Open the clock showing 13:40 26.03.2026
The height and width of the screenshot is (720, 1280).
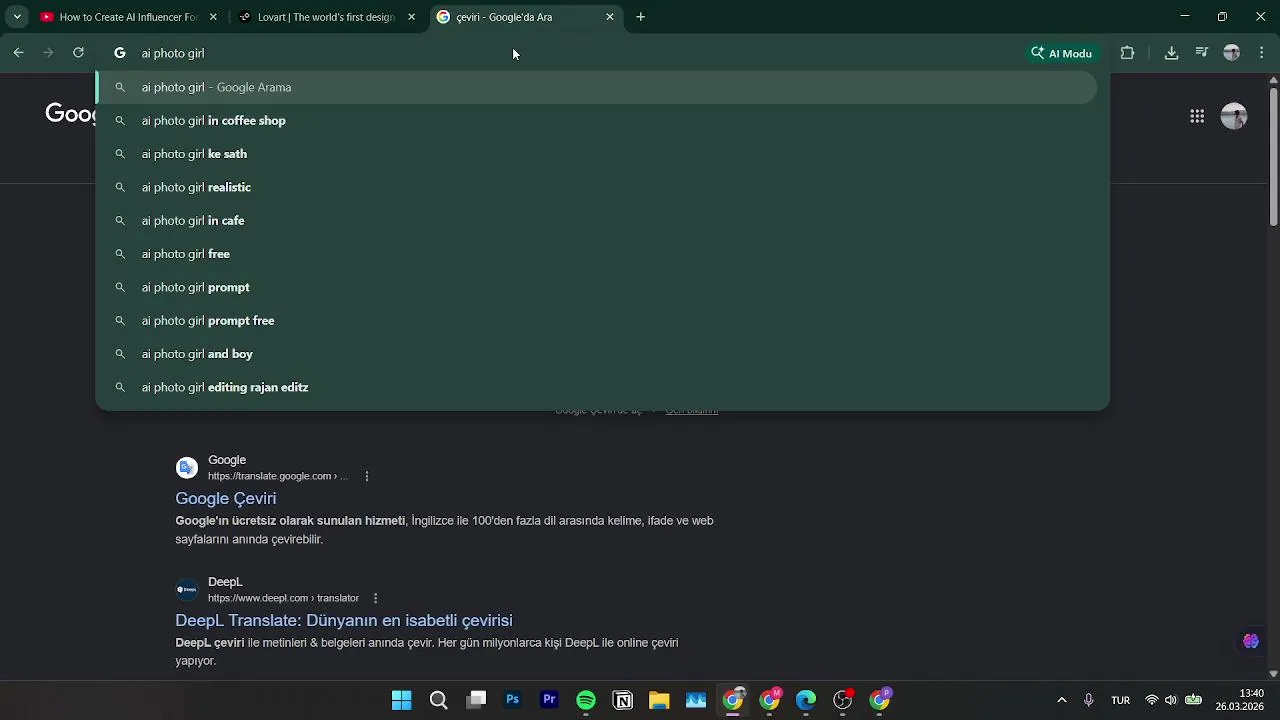(1240, 700)
